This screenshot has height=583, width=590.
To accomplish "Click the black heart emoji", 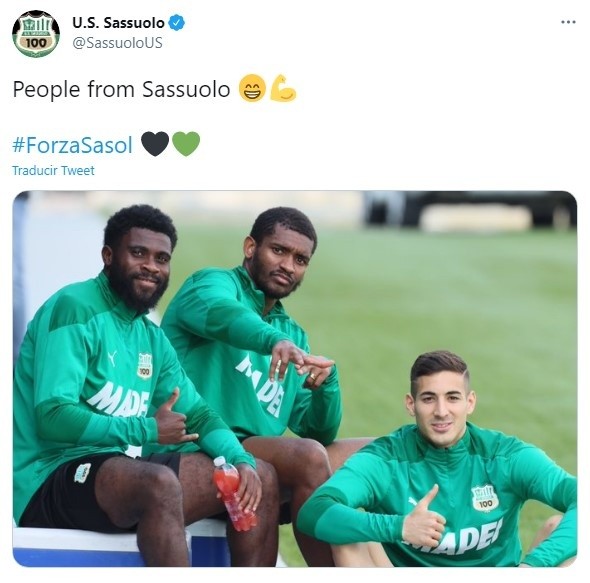I will coord(155,144).
